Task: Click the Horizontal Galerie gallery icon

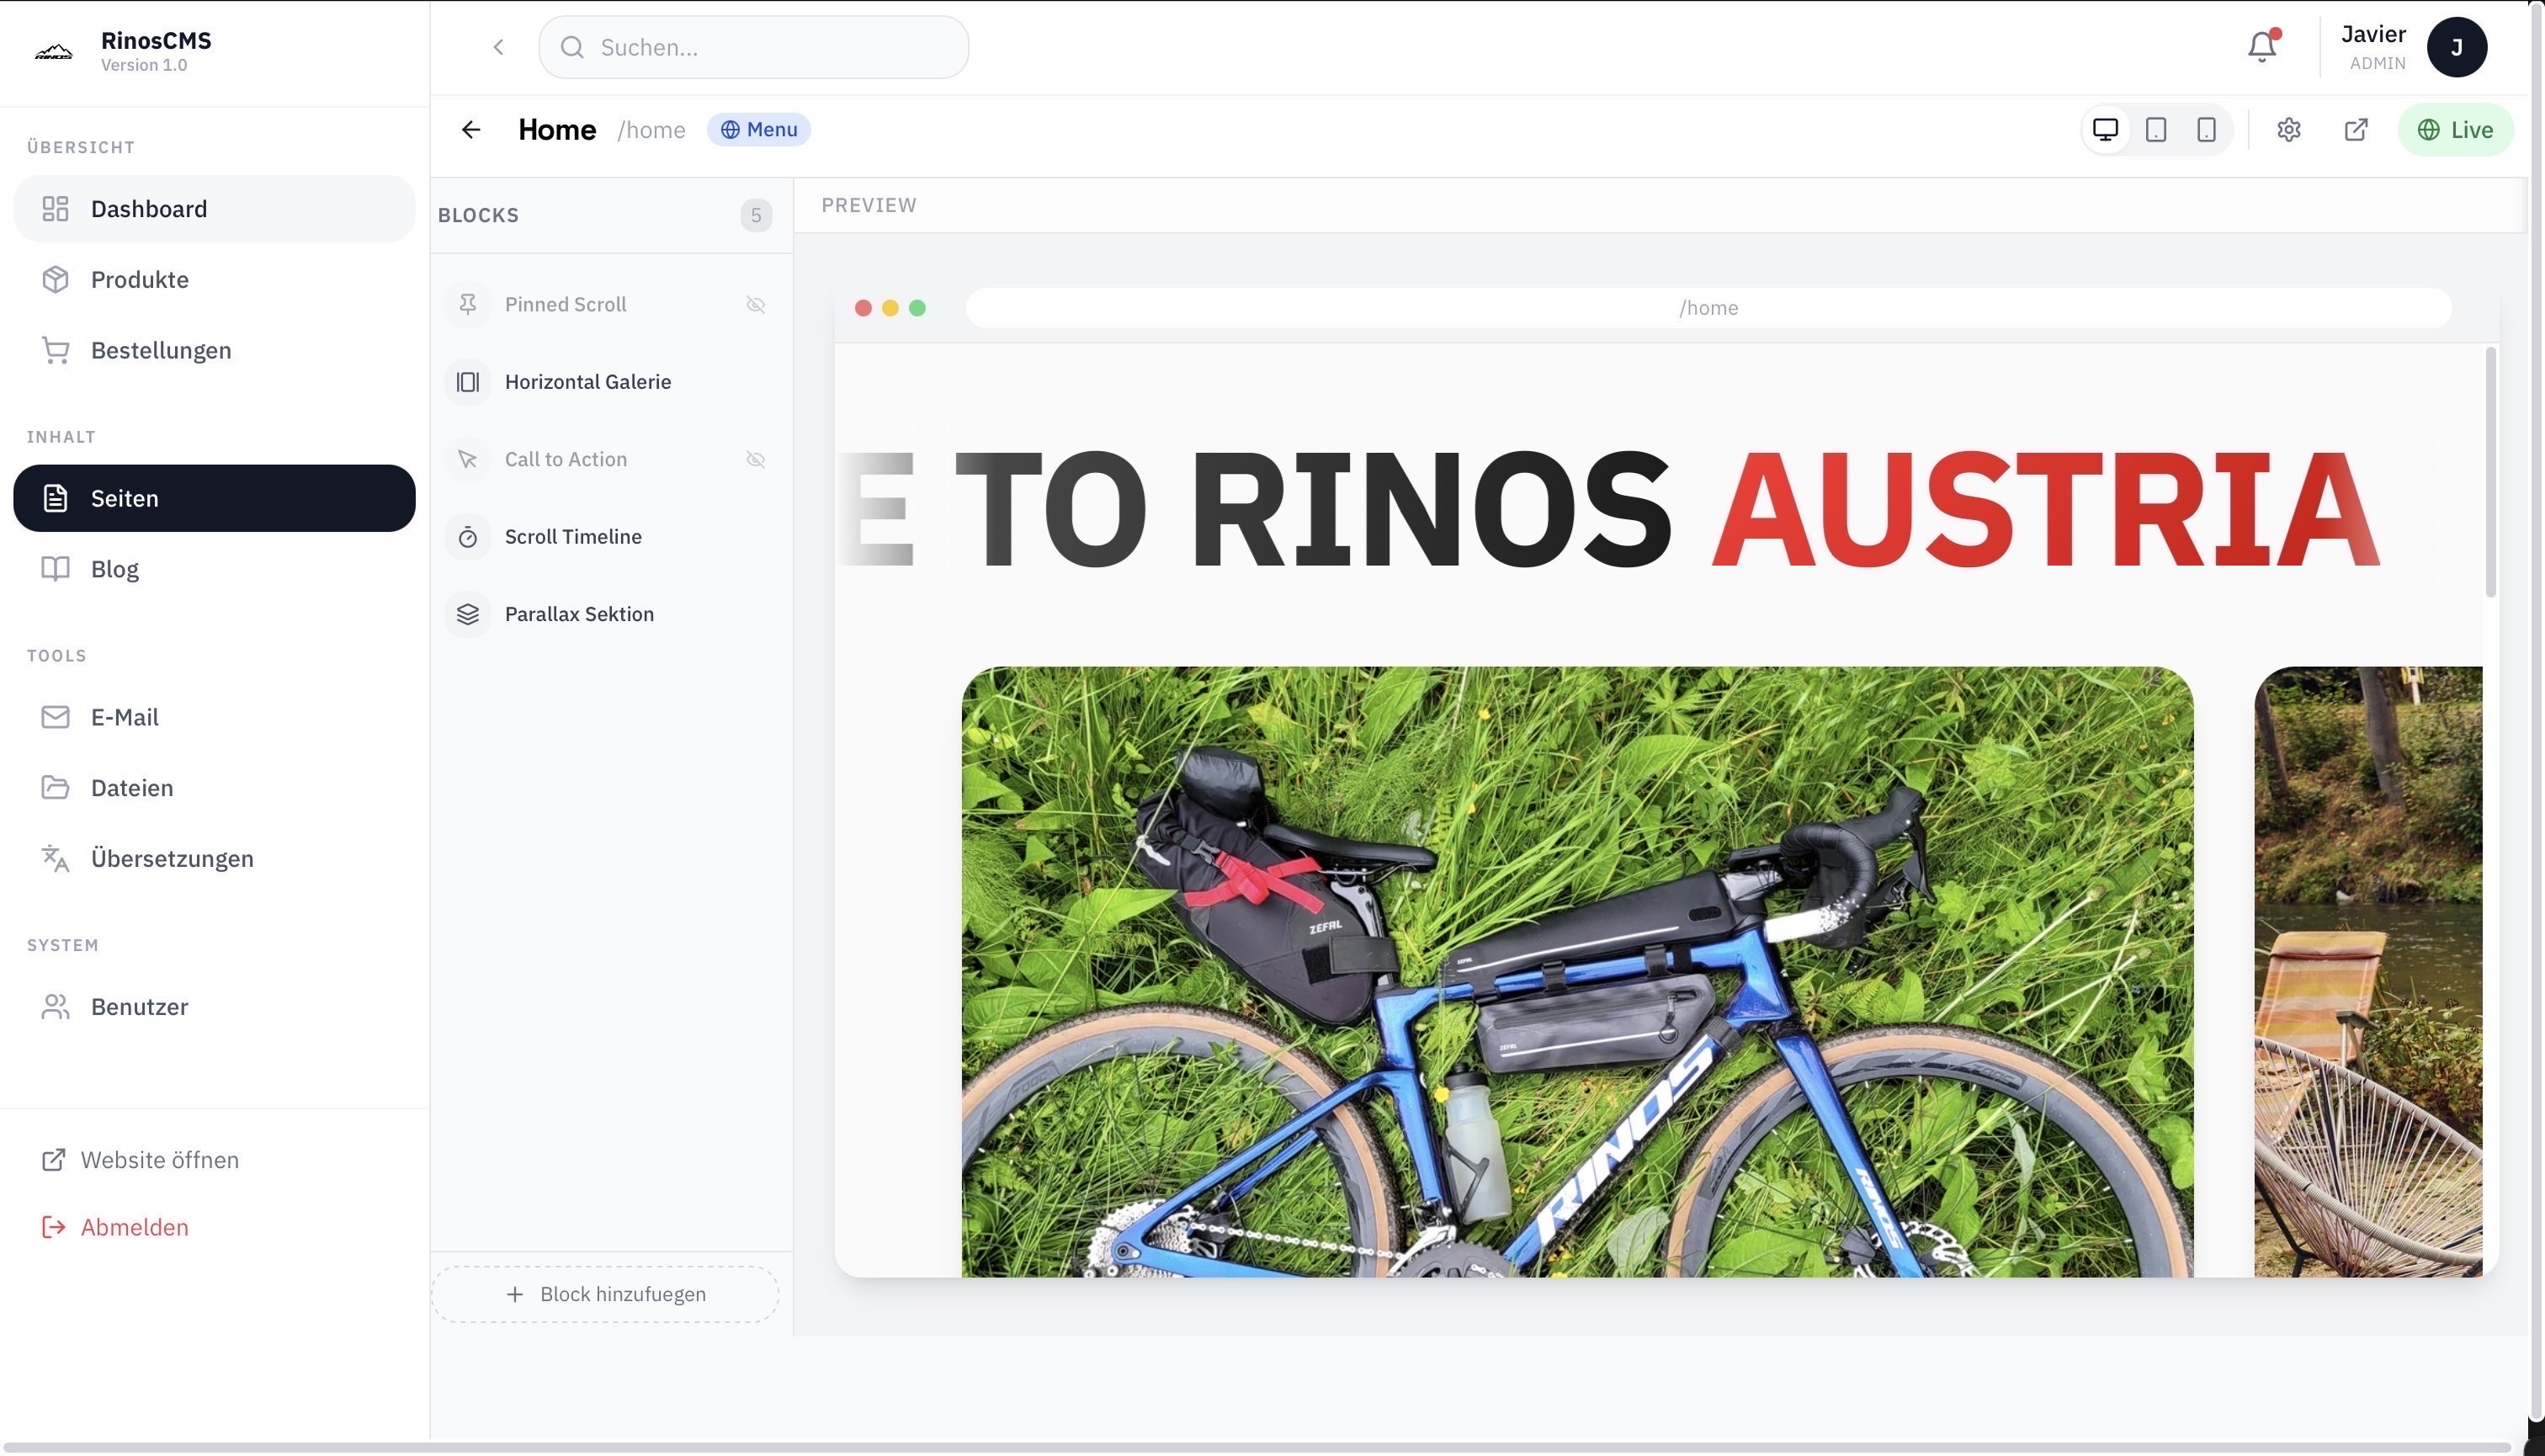Action: (467, 382)
